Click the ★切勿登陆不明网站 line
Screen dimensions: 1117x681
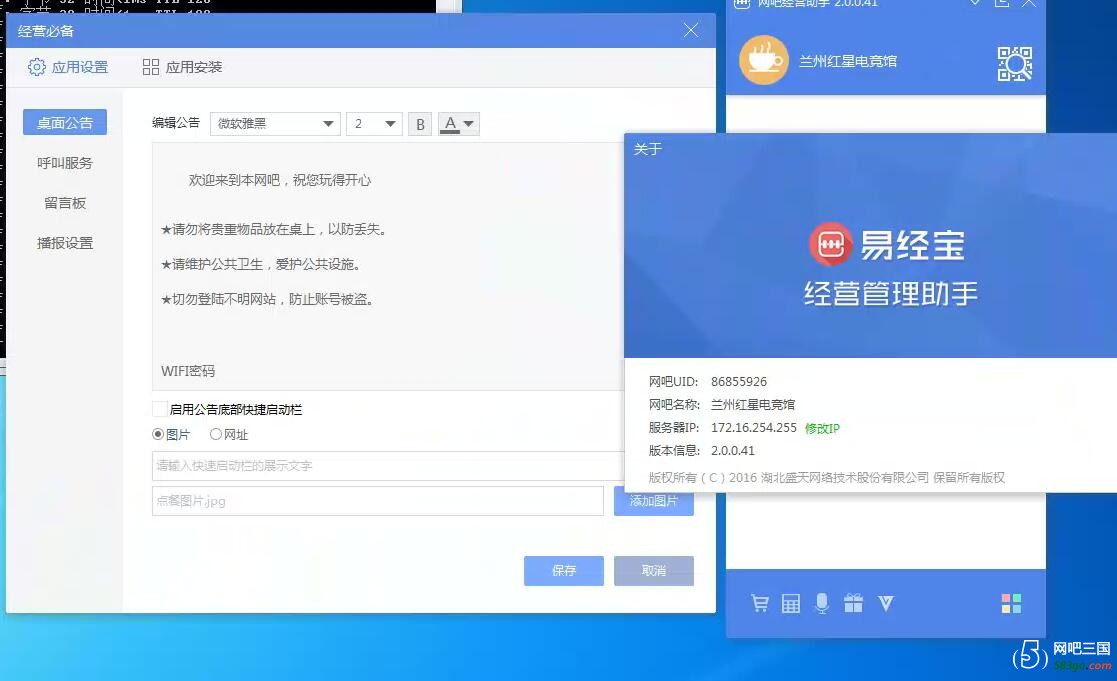click(268, 299)
